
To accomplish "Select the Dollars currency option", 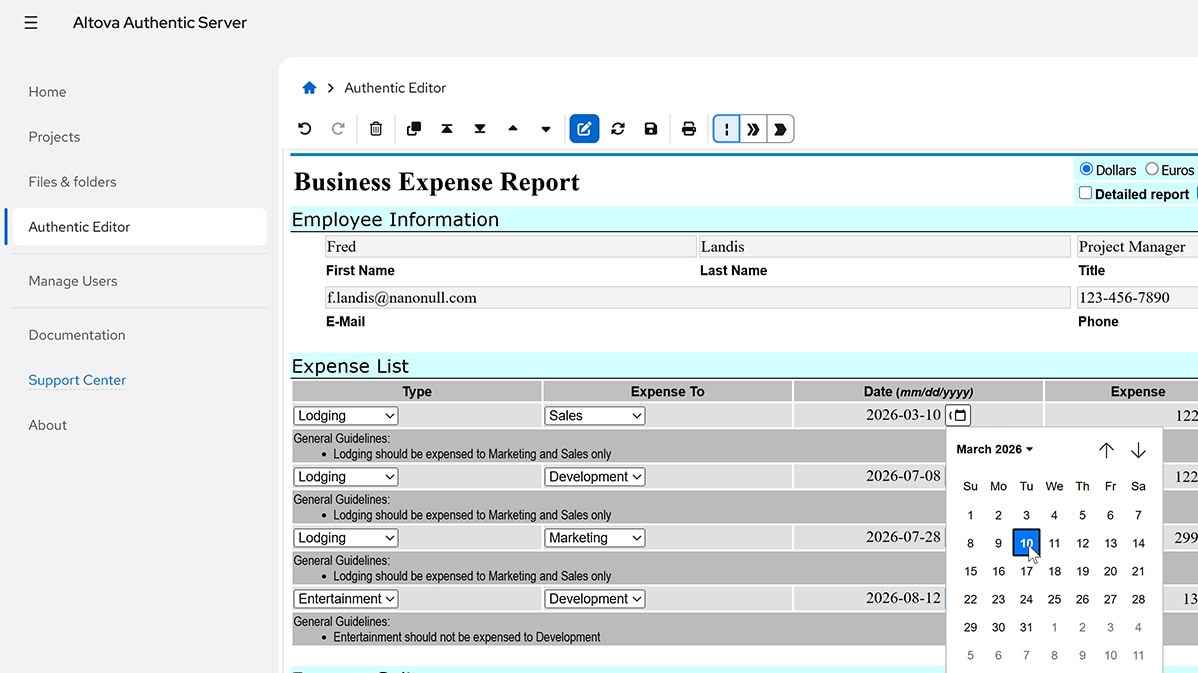I will (x=1086, y=169).
